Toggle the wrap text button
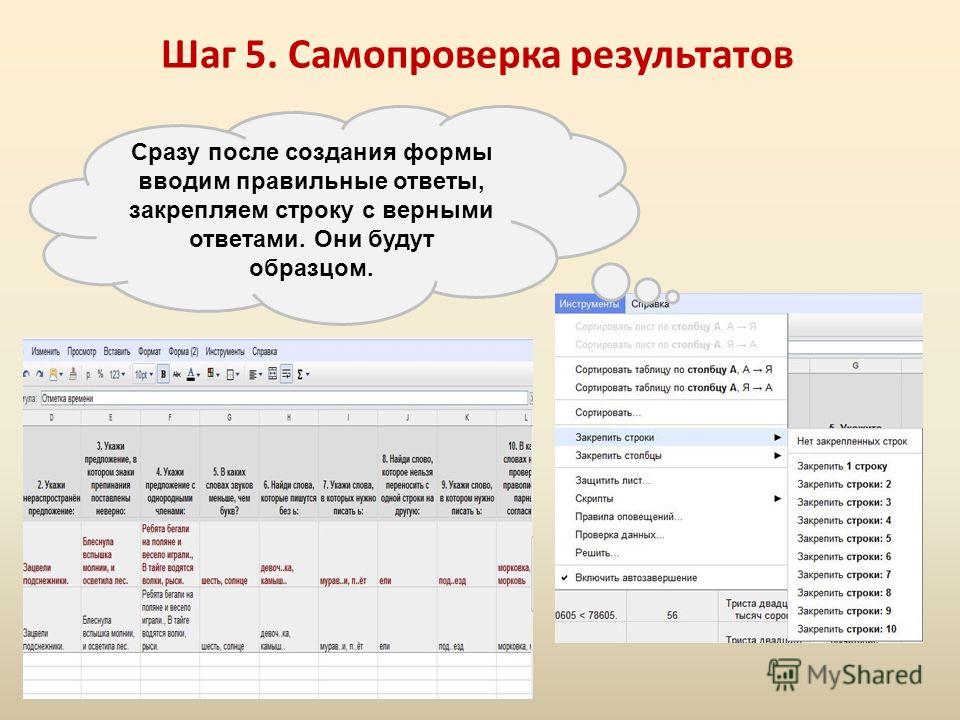The height and width of the screenshot is (720, 960). coord(286,374)
